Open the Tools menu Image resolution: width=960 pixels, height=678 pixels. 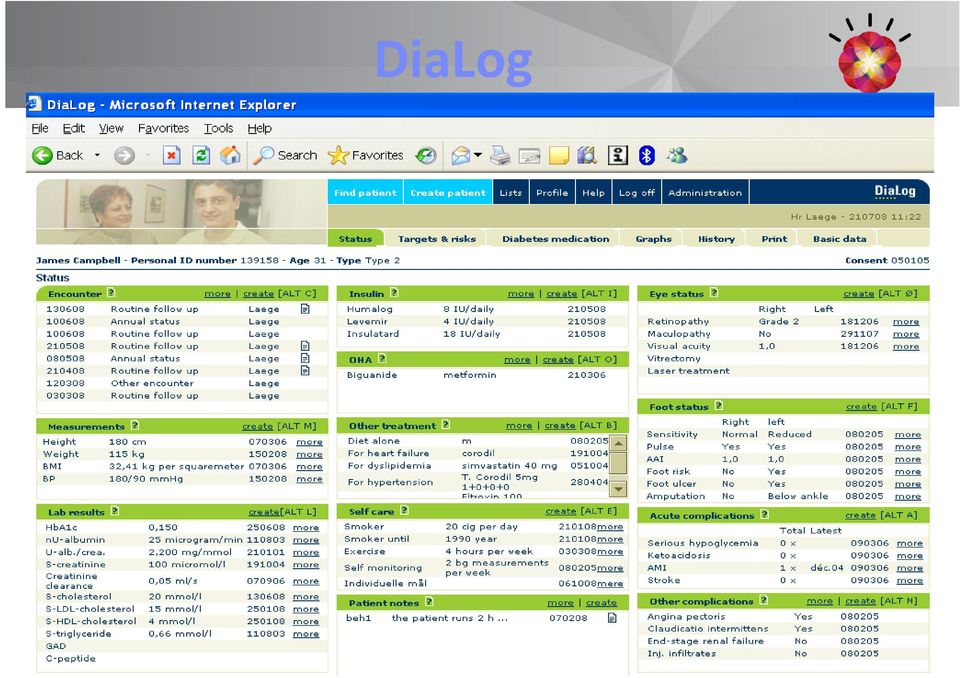[x=219, y=129]
